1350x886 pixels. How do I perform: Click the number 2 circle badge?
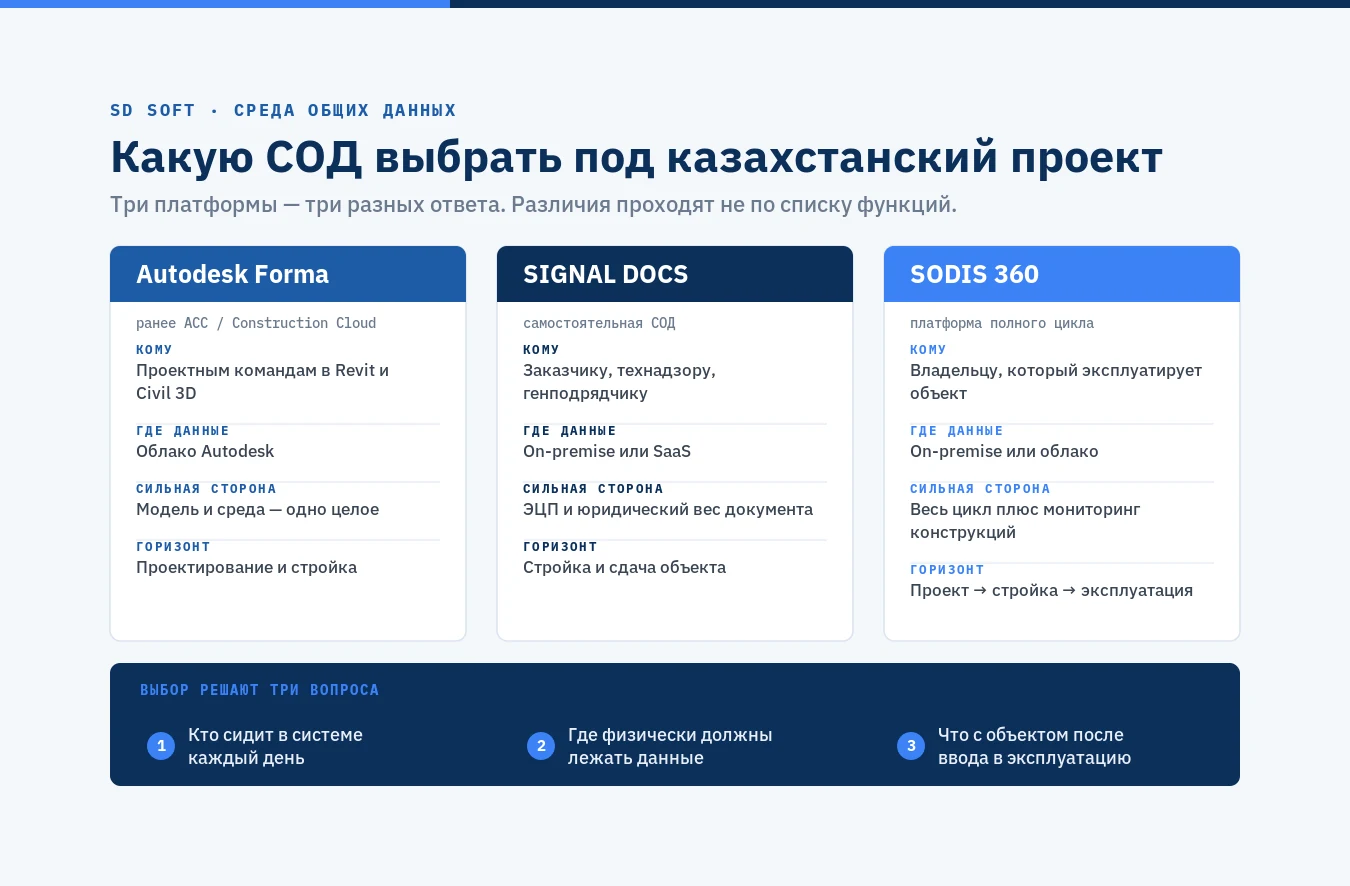[x=541, y=746]
